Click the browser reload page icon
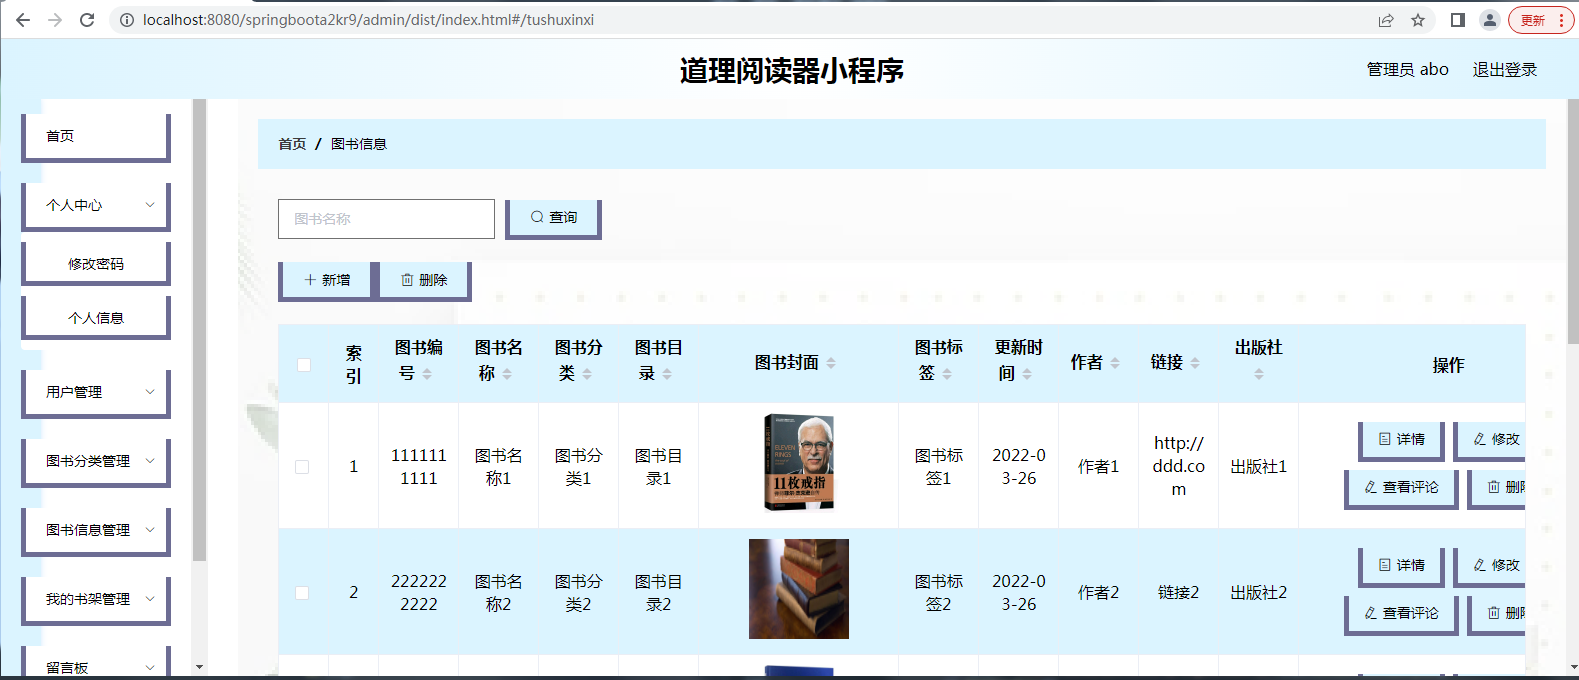This screenshot has width=1579, height=680. point(87,20)
